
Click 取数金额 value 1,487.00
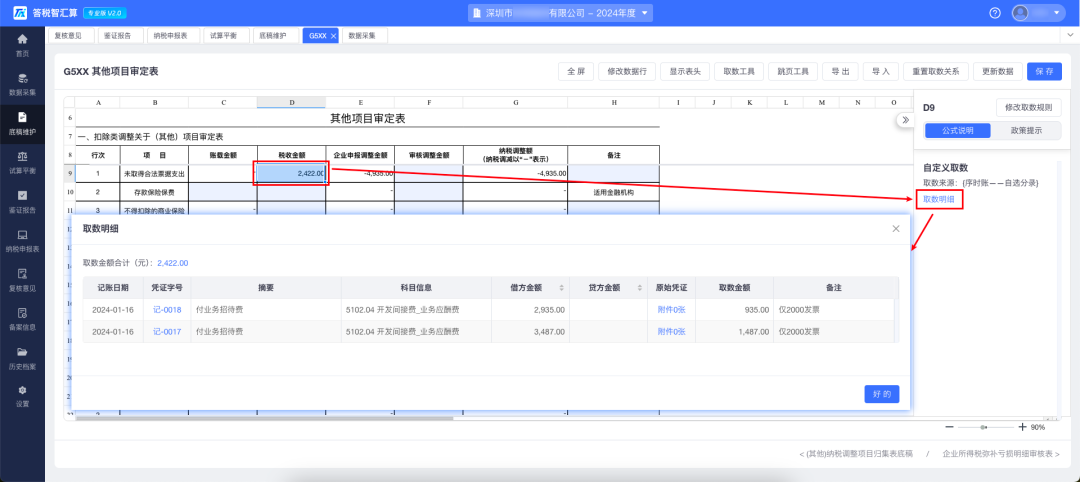pyautogui.click(x=752, y=331)
